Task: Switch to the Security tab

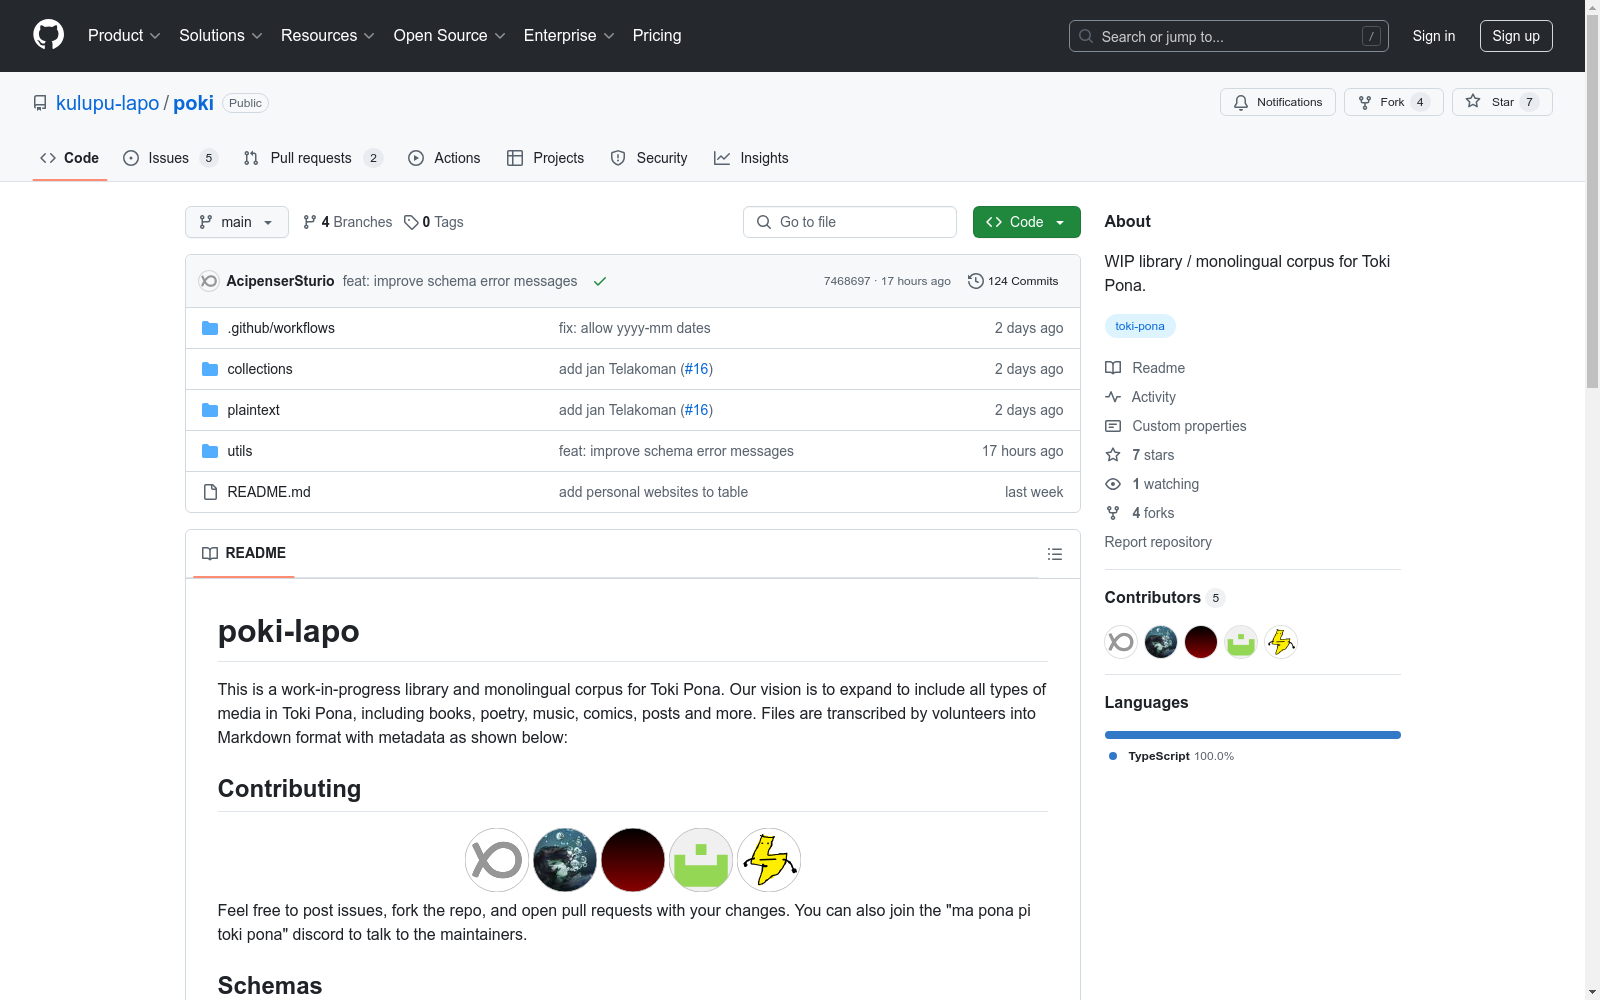Action: coord(649,158)
